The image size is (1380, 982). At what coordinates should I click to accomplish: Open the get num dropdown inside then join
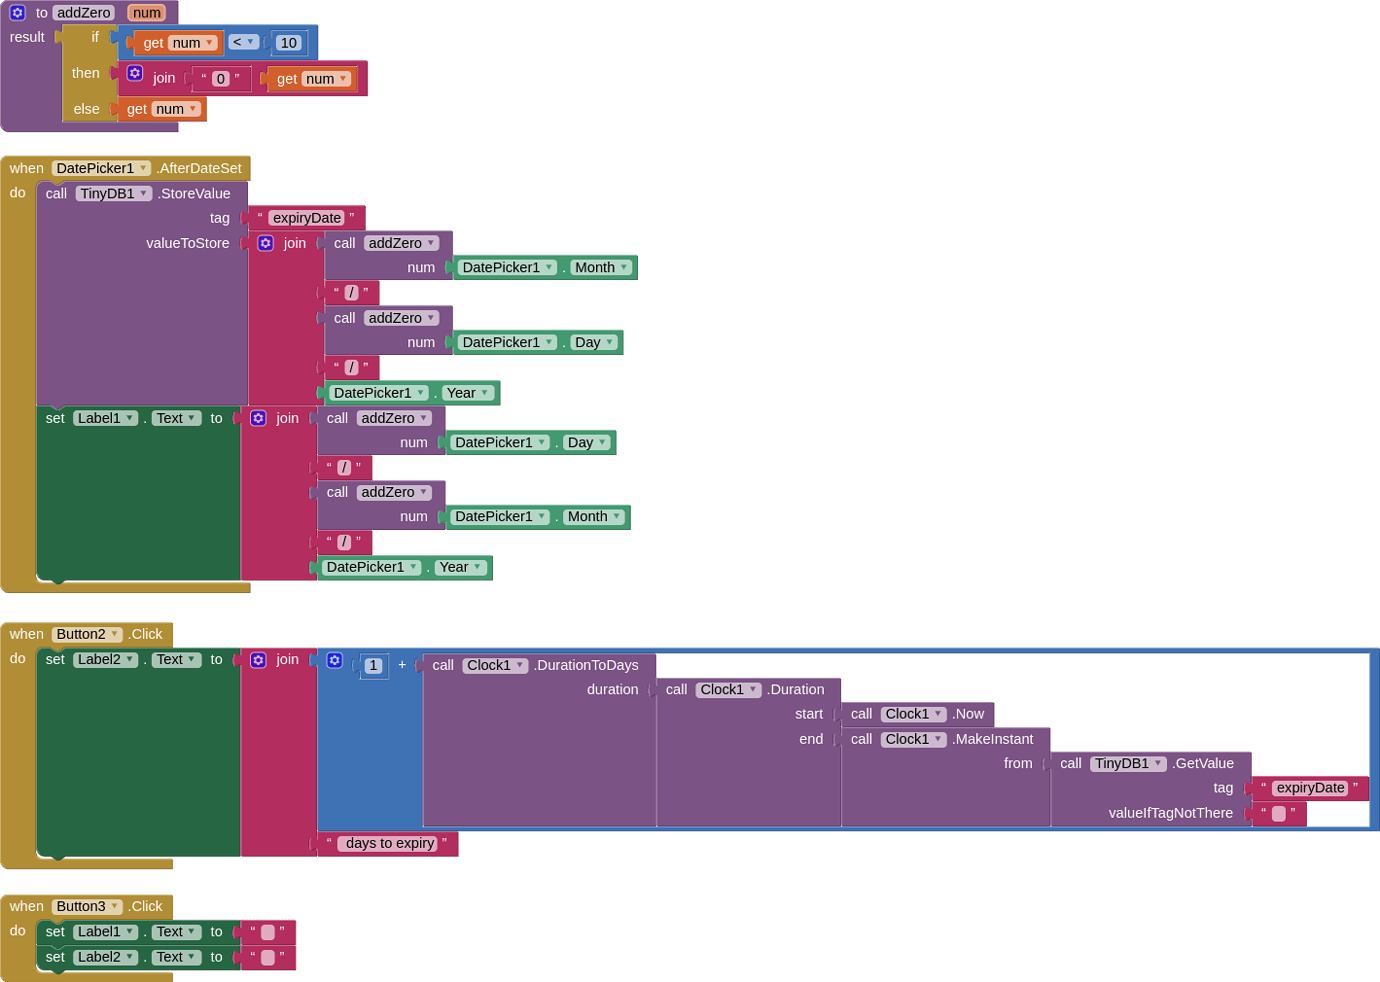[x=327, y=79]
